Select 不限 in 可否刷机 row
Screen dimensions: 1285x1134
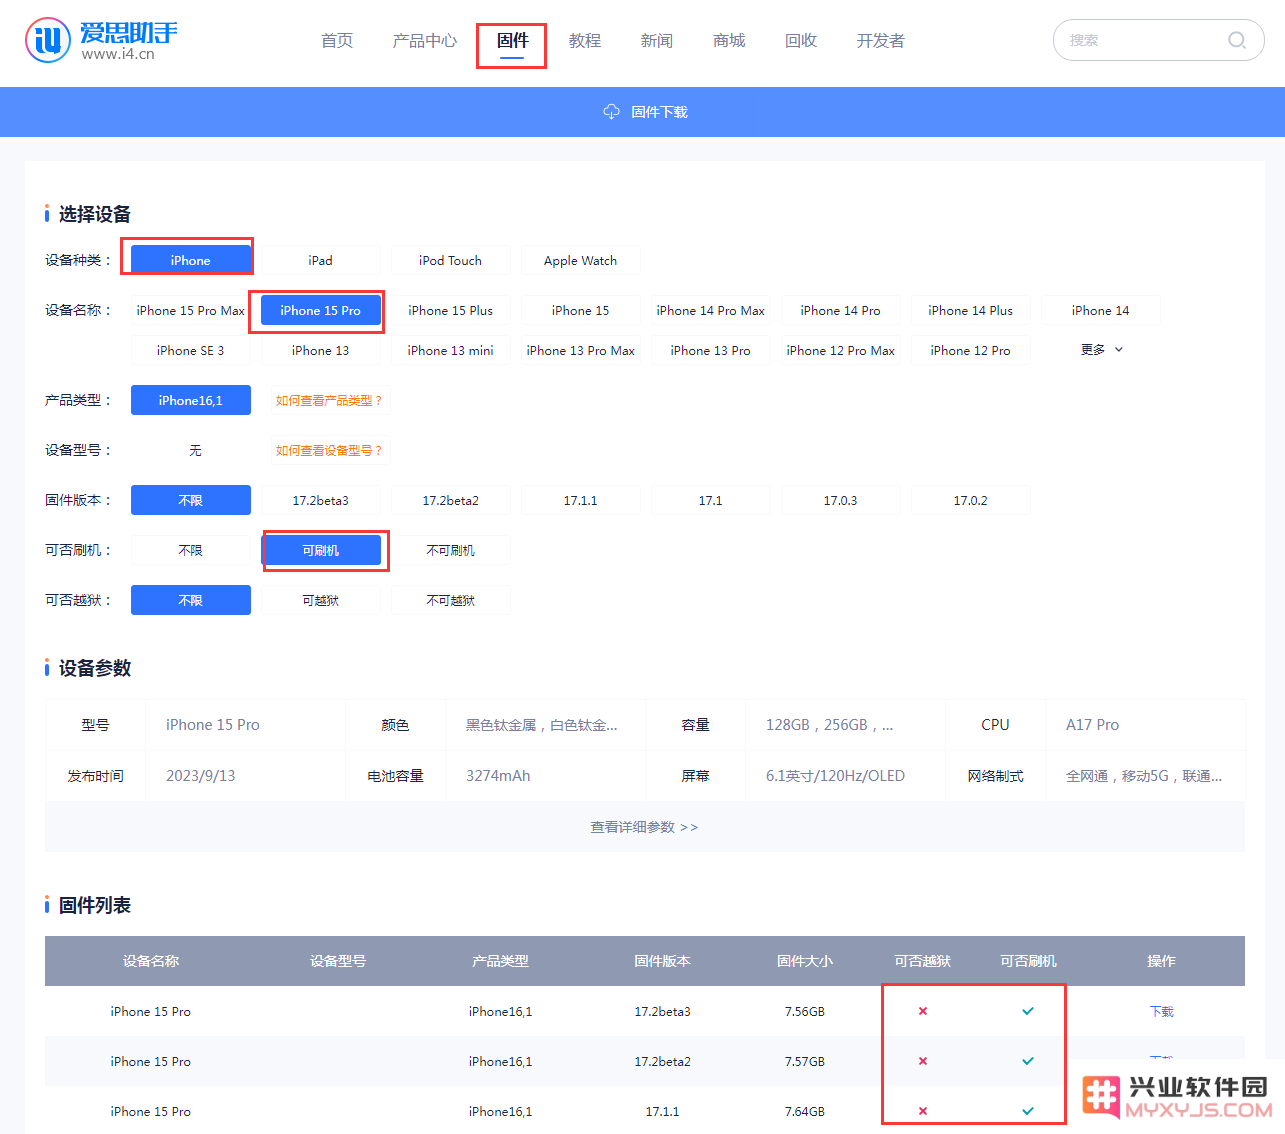tap(191, 550)
